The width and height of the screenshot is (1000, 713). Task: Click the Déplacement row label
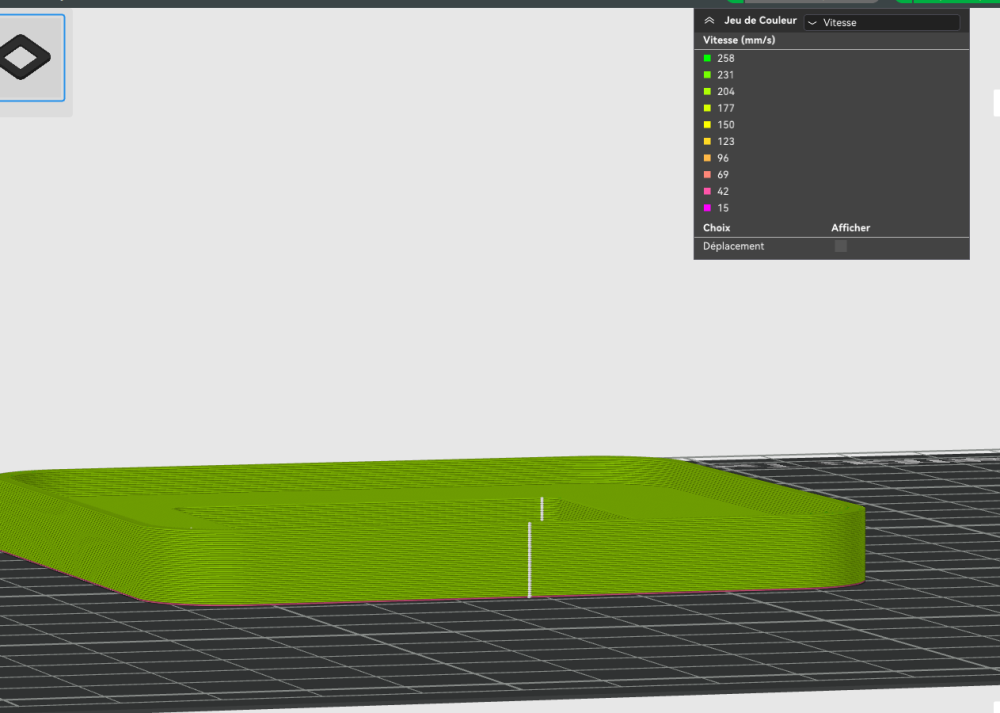coord(733,246)
